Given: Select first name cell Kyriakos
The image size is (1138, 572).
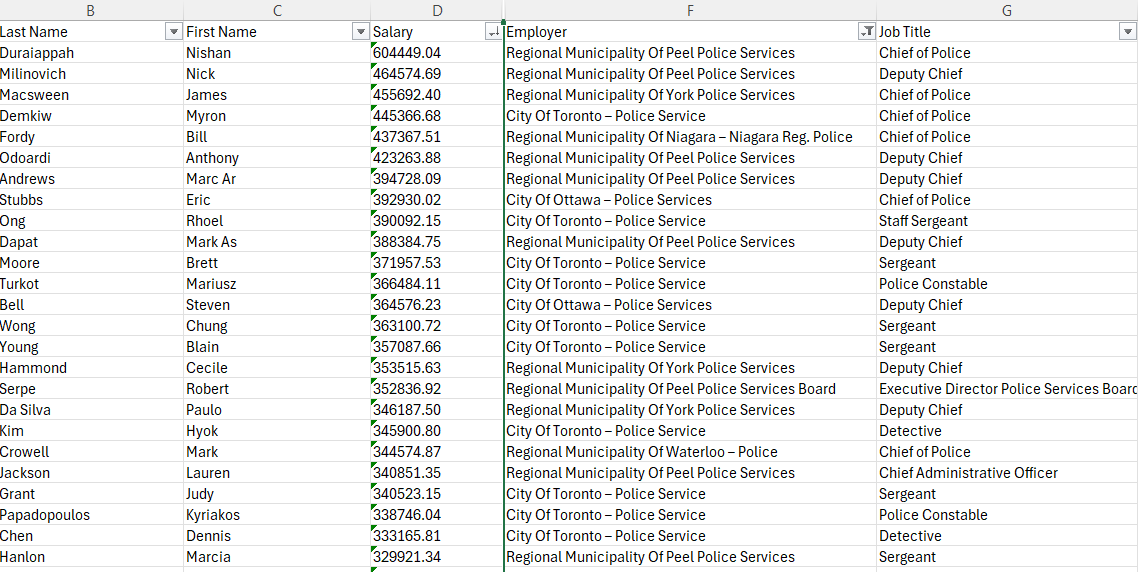Looking at the screenshot, I should (x=277, y=515).
